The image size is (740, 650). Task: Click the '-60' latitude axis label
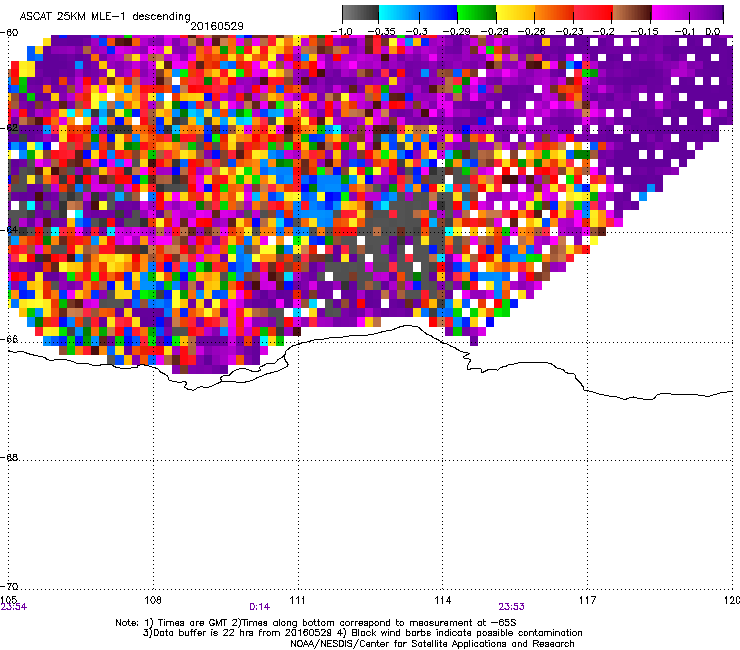tap(9, 33)
